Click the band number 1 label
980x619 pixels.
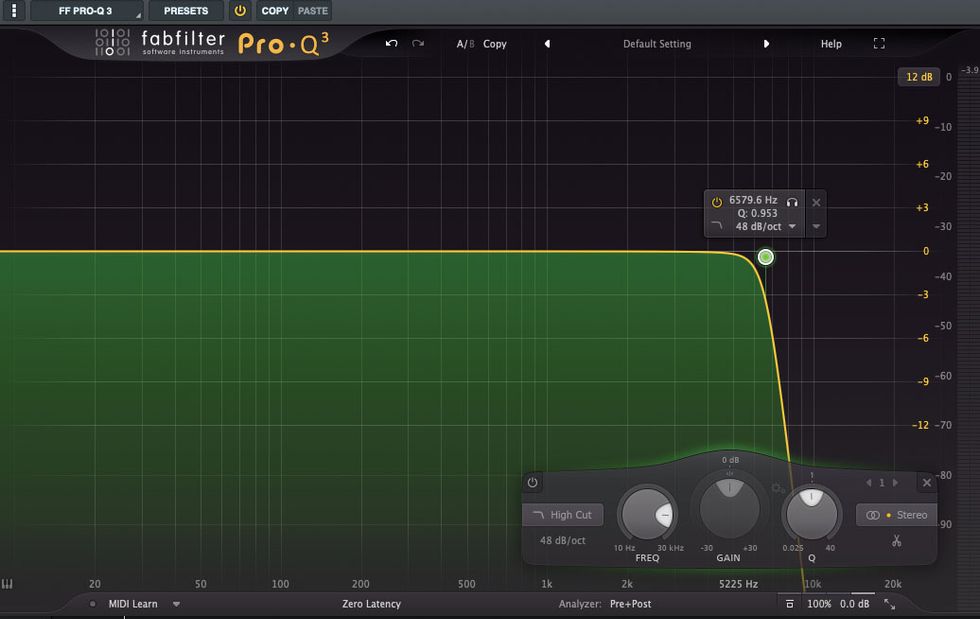(882, 483)
